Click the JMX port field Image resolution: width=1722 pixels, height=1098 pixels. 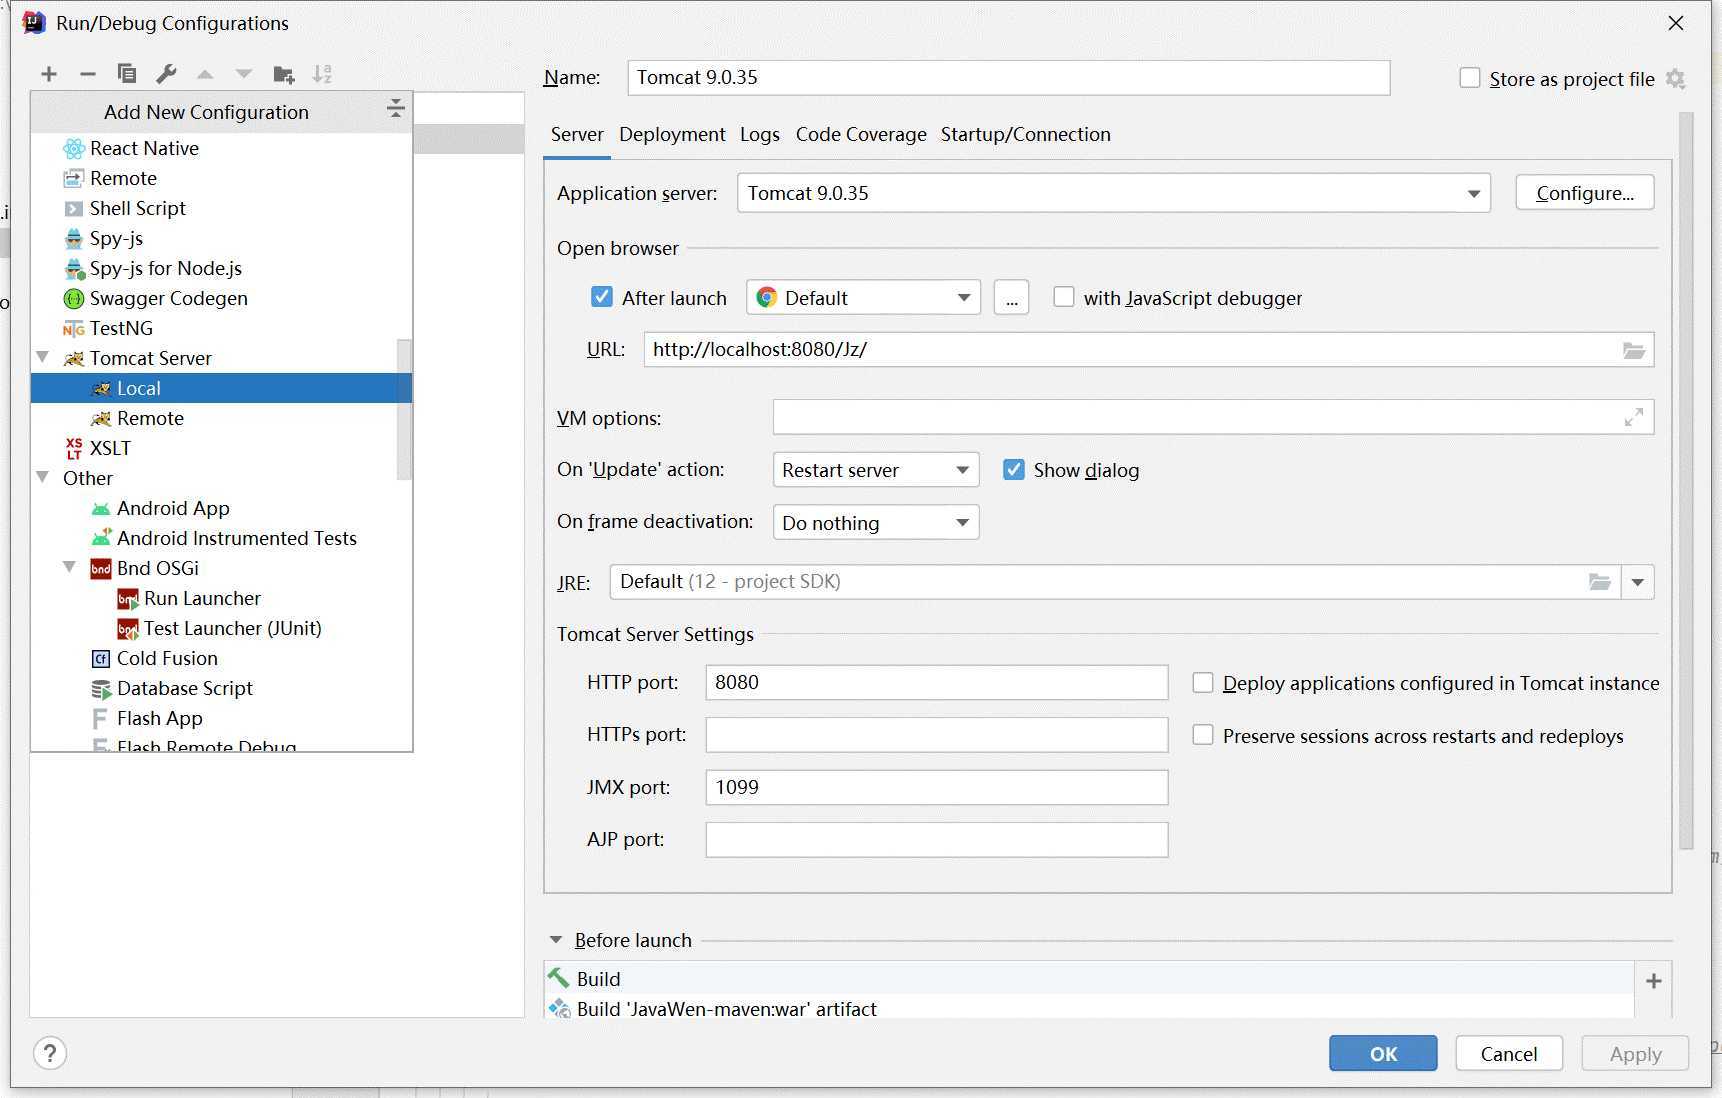click(937, 787)
